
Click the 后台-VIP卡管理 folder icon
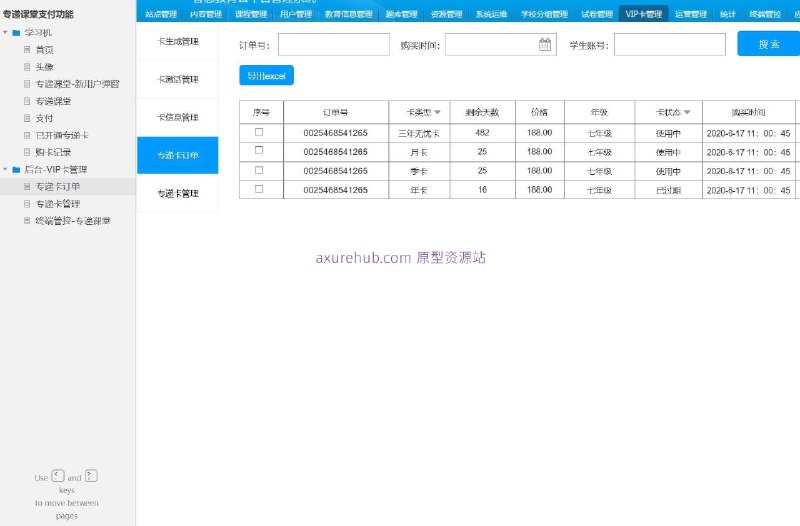[16, 169]
